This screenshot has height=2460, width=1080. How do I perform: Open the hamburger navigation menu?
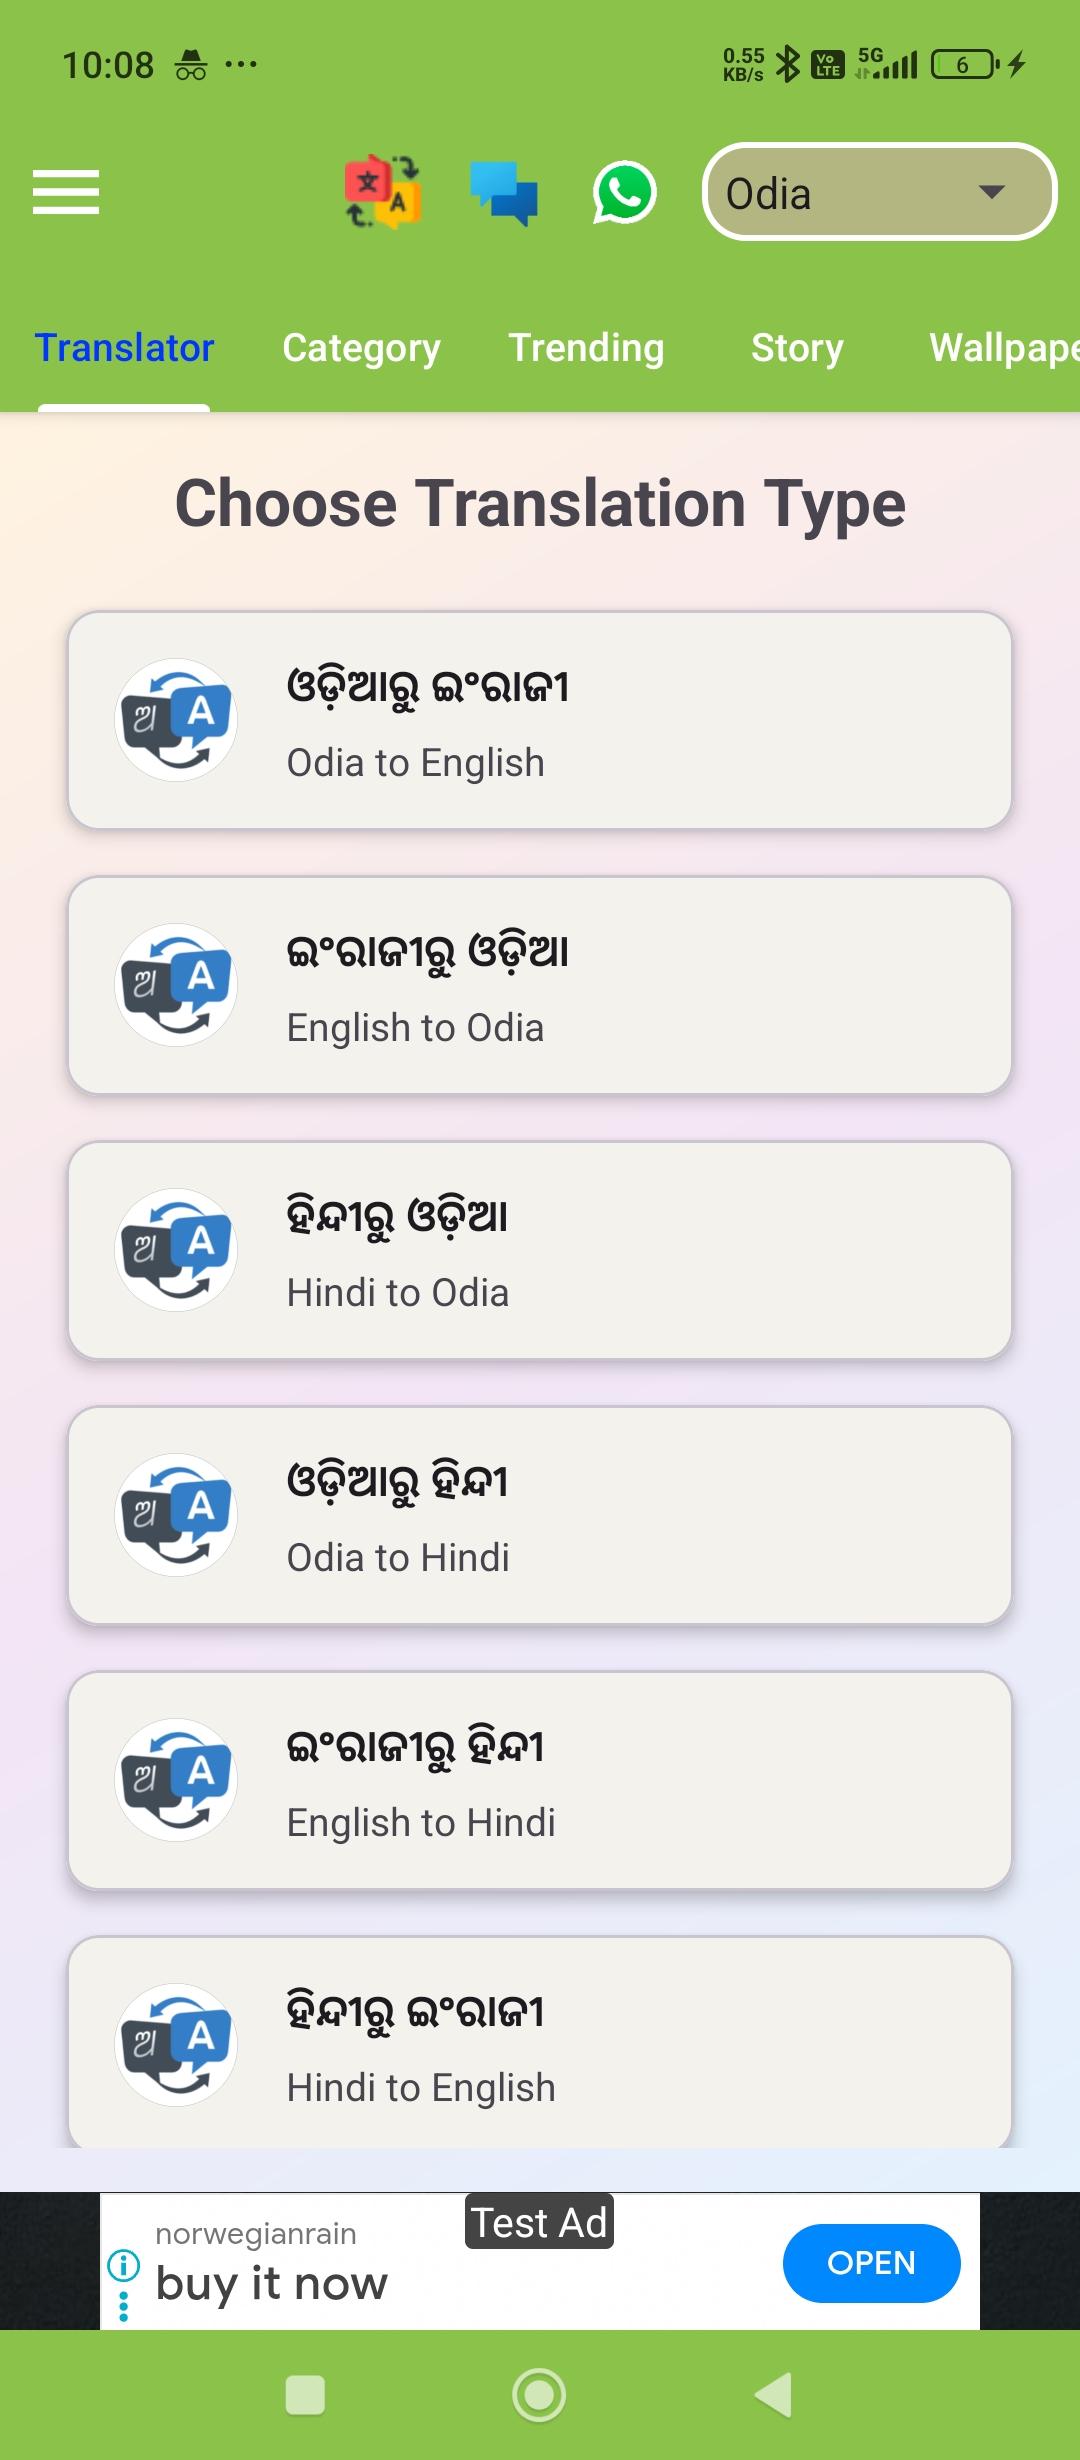click(66, 192)
